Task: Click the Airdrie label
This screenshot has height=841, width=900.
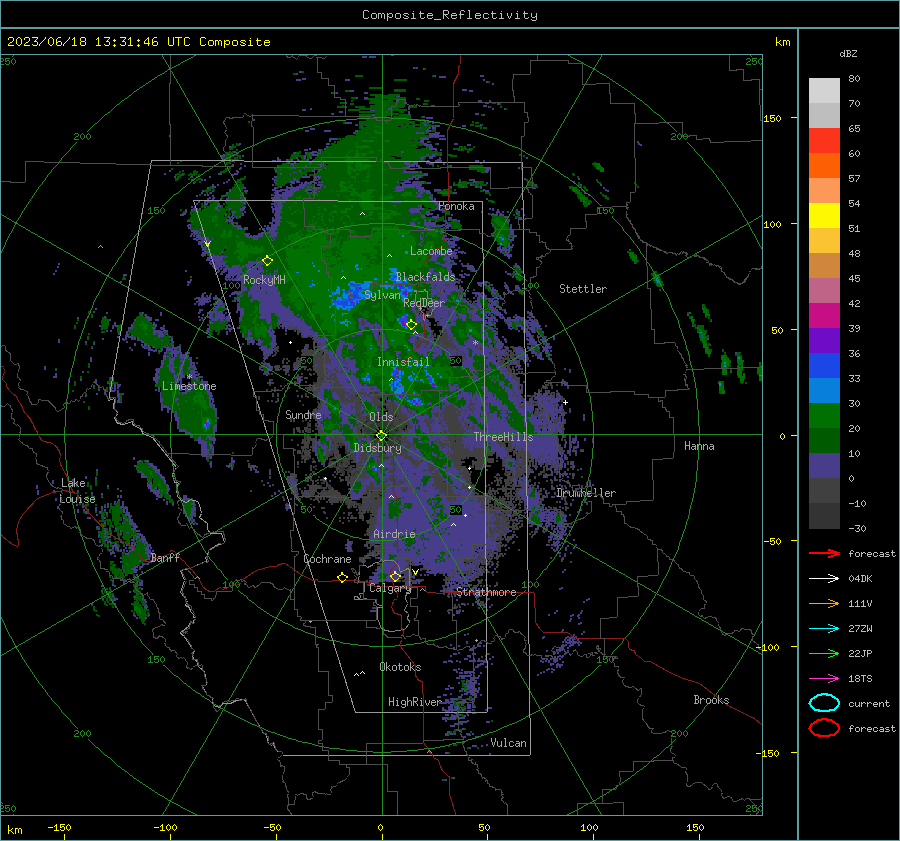Action: click(x=394, y=534)
